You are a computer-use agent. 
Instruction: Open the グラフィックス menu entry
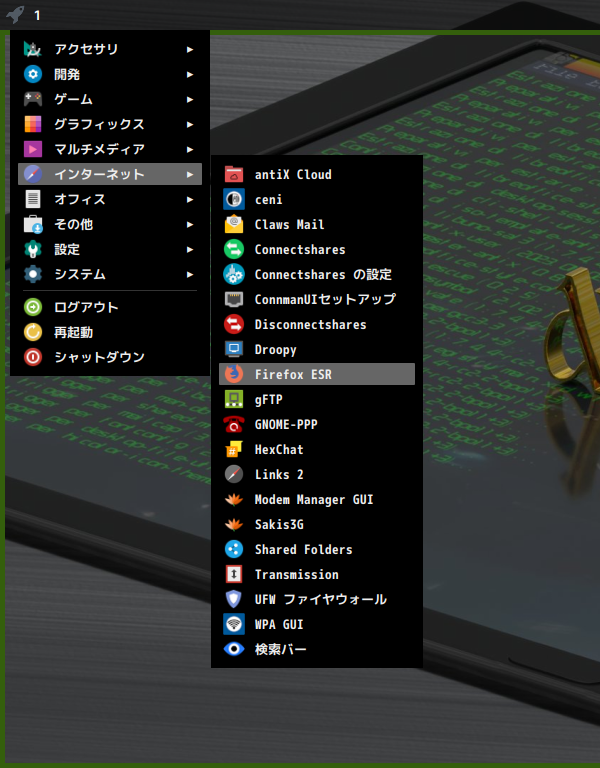coord(110,124)
